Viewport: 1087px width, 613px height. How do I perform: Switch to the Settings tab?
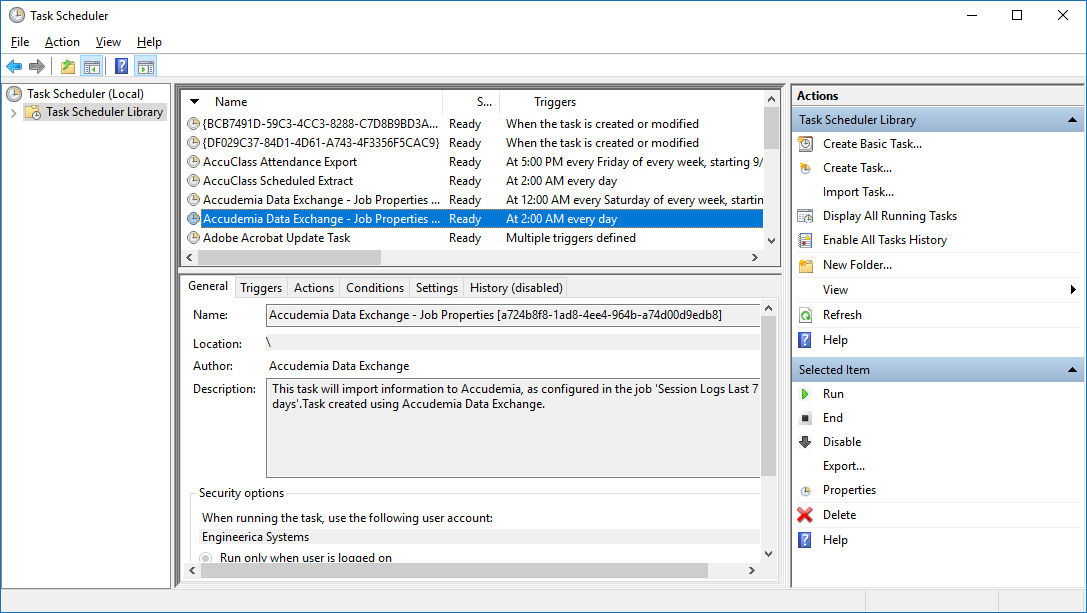click(x=437, y=288)
